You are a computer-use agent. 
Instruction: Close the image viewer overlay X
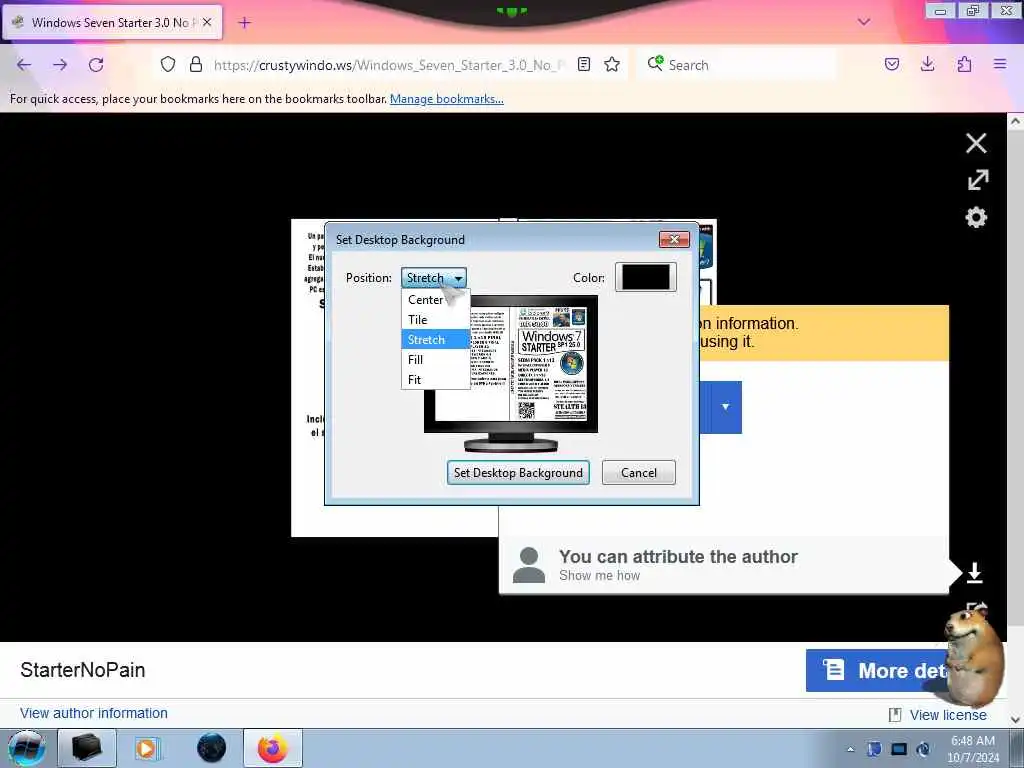point(976,143)
